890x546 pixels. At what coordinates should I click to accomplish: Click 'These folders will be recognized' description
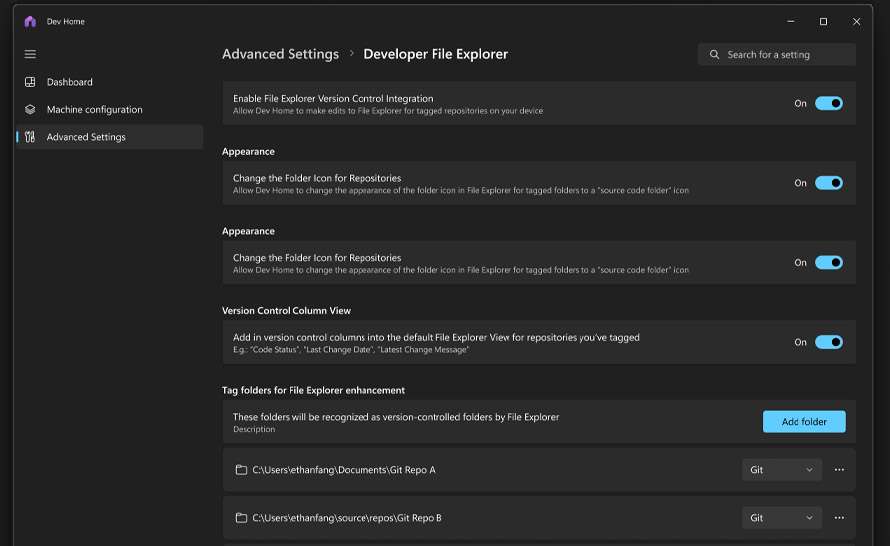point(396,417)
